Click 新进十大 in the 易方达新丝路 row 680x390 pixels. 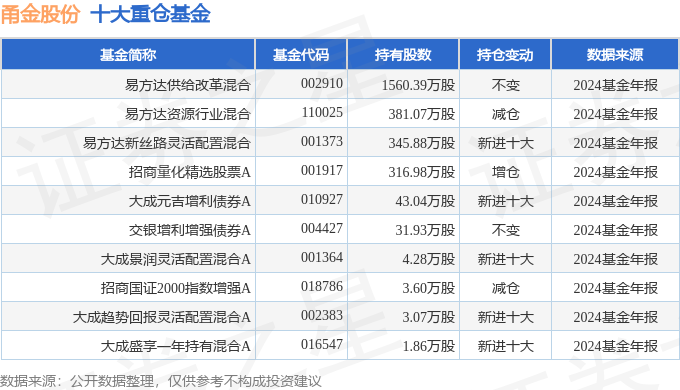click(505, 143)
